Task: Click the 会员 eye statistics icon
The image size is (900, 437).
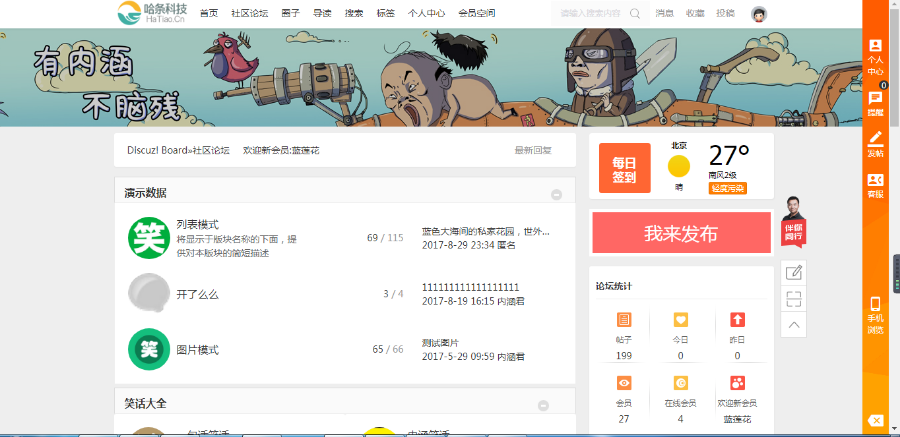Action: click(x=624, y=383)
